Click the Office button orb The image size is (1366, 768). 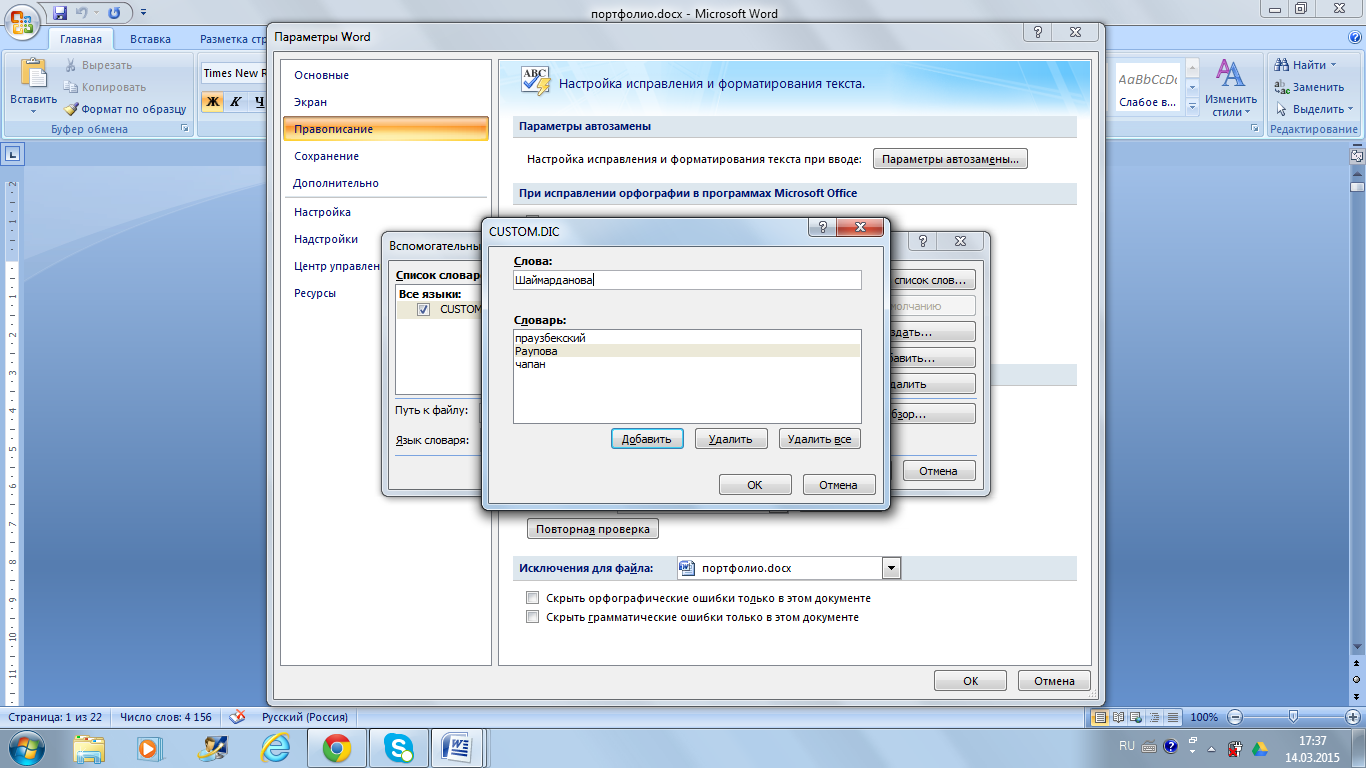[23, 22]
